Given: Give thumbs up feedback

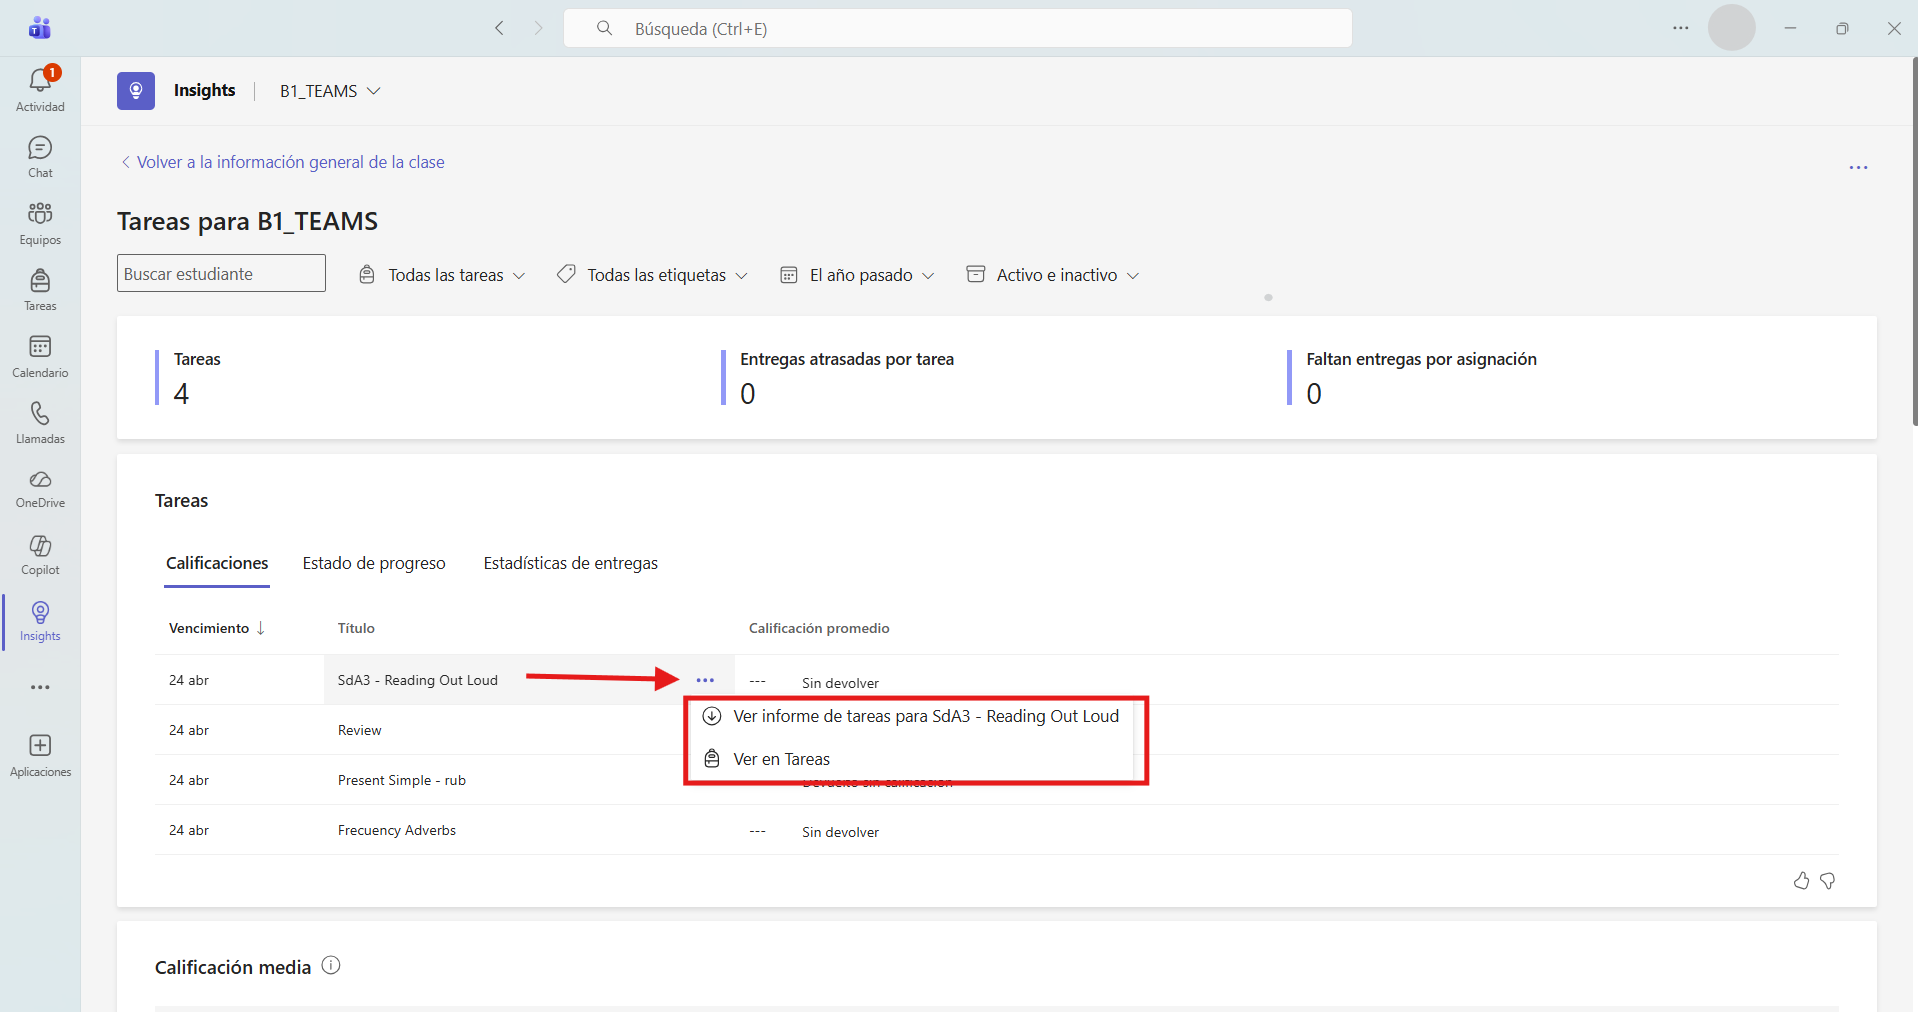Looking at the screenshot, I should (1801, 881).
